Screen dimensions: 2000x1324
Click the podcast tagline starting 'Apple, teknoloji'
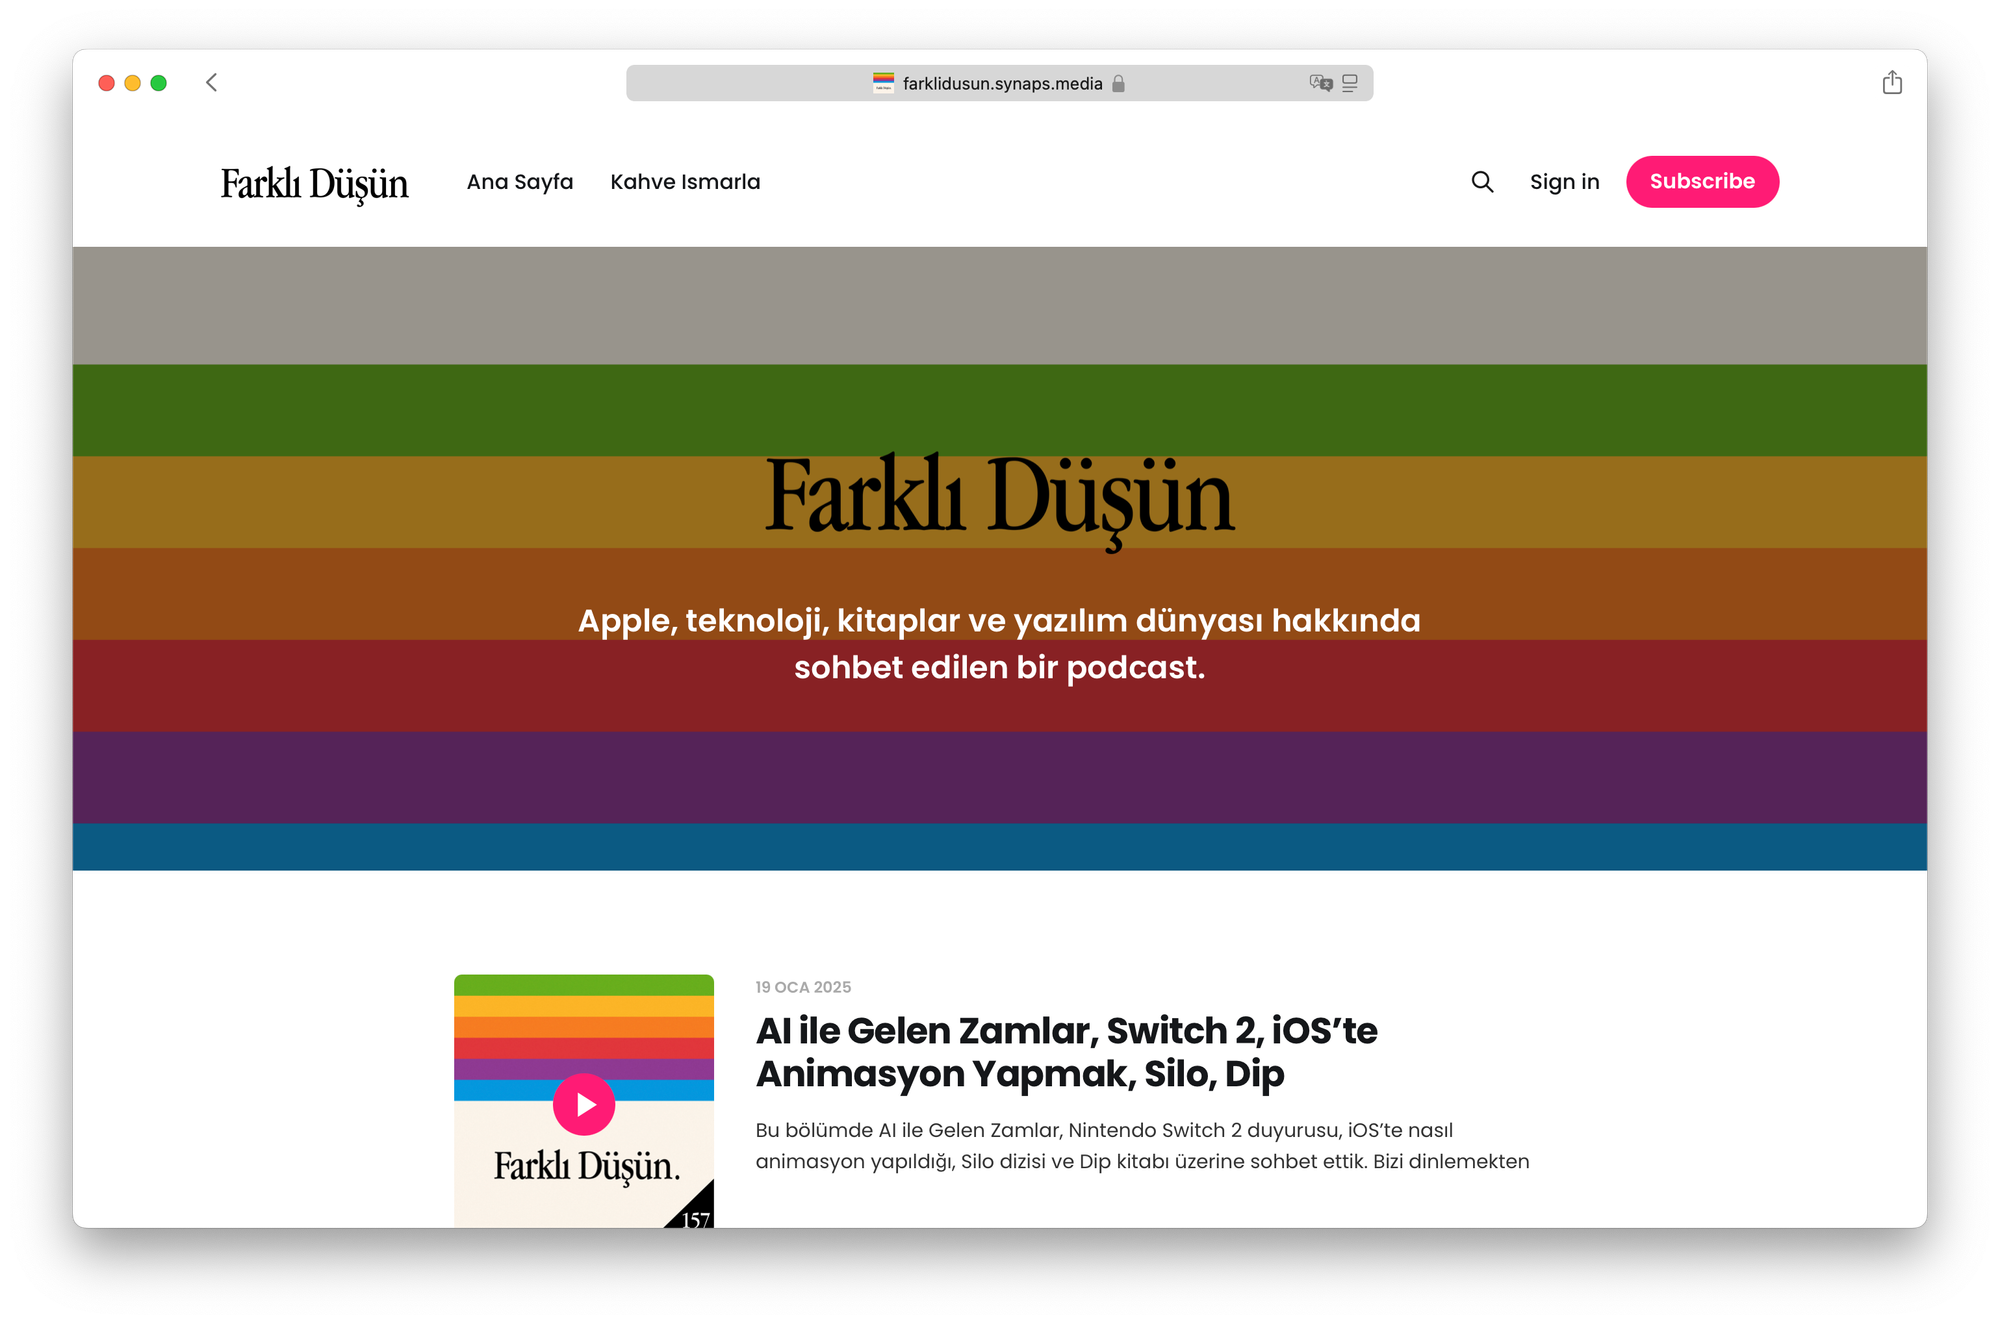(999, 644)
